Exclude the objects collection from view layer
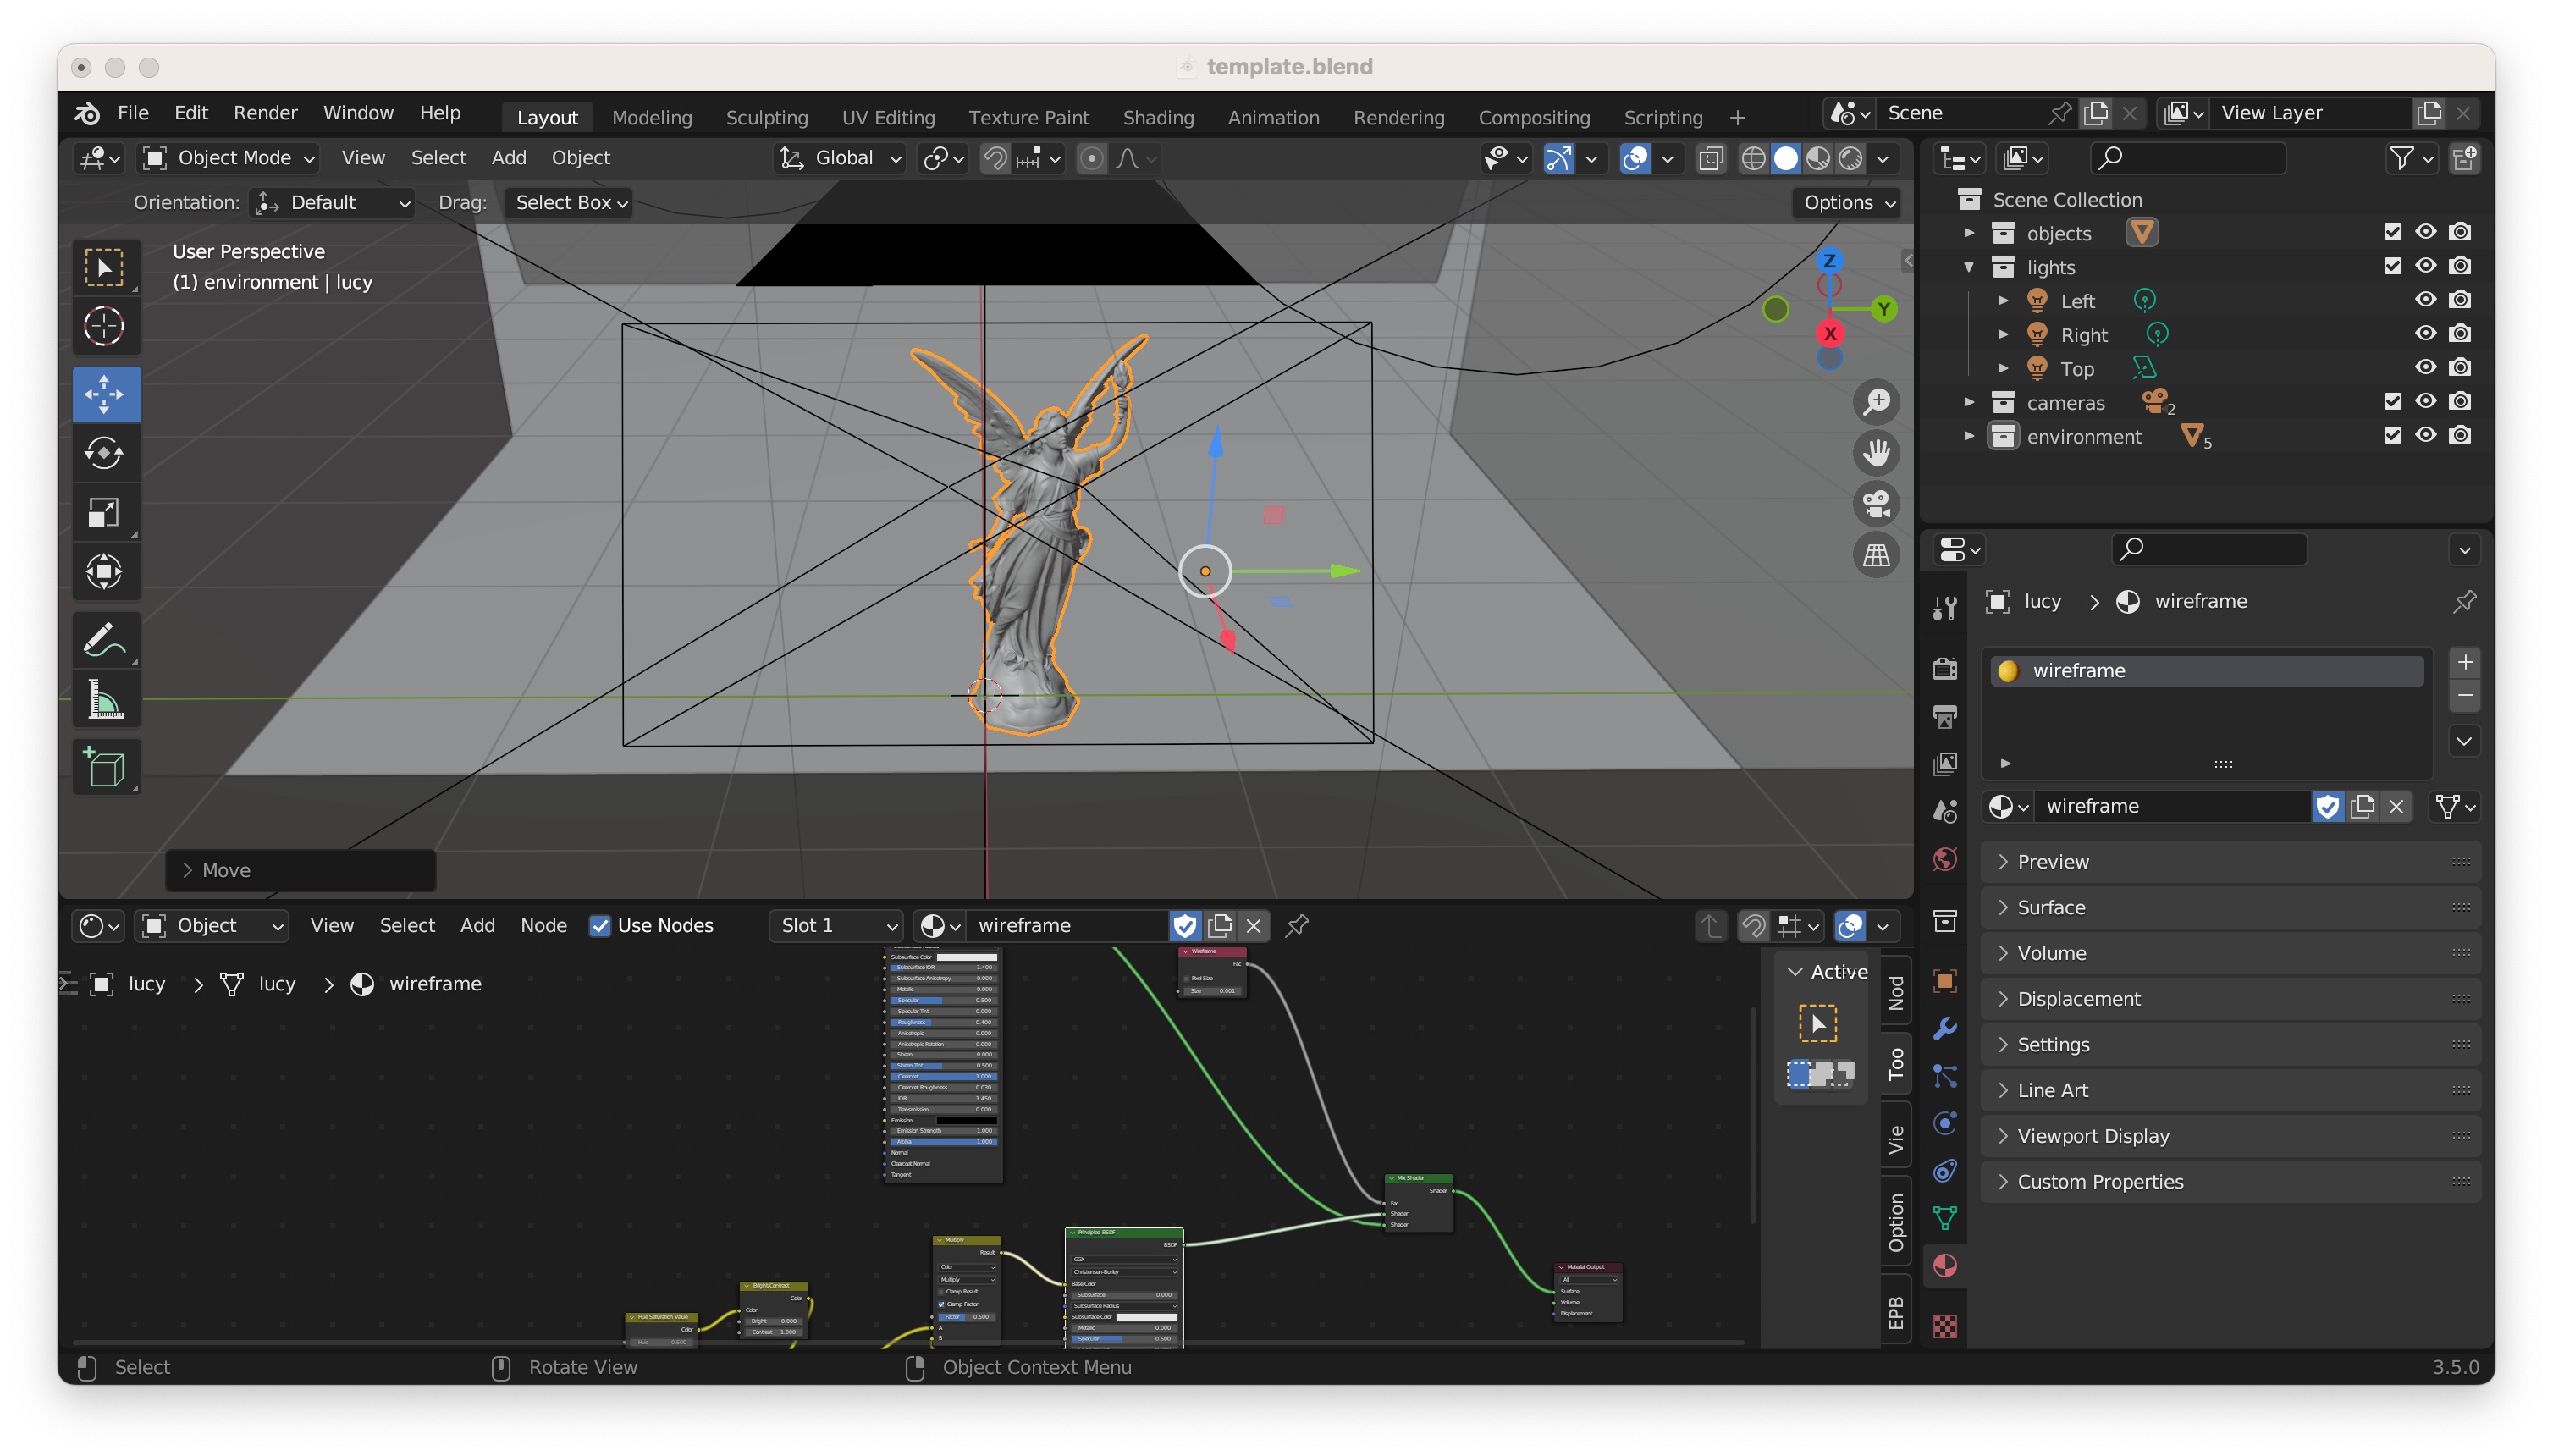2553x1456 pixels. coord(2392,232)
